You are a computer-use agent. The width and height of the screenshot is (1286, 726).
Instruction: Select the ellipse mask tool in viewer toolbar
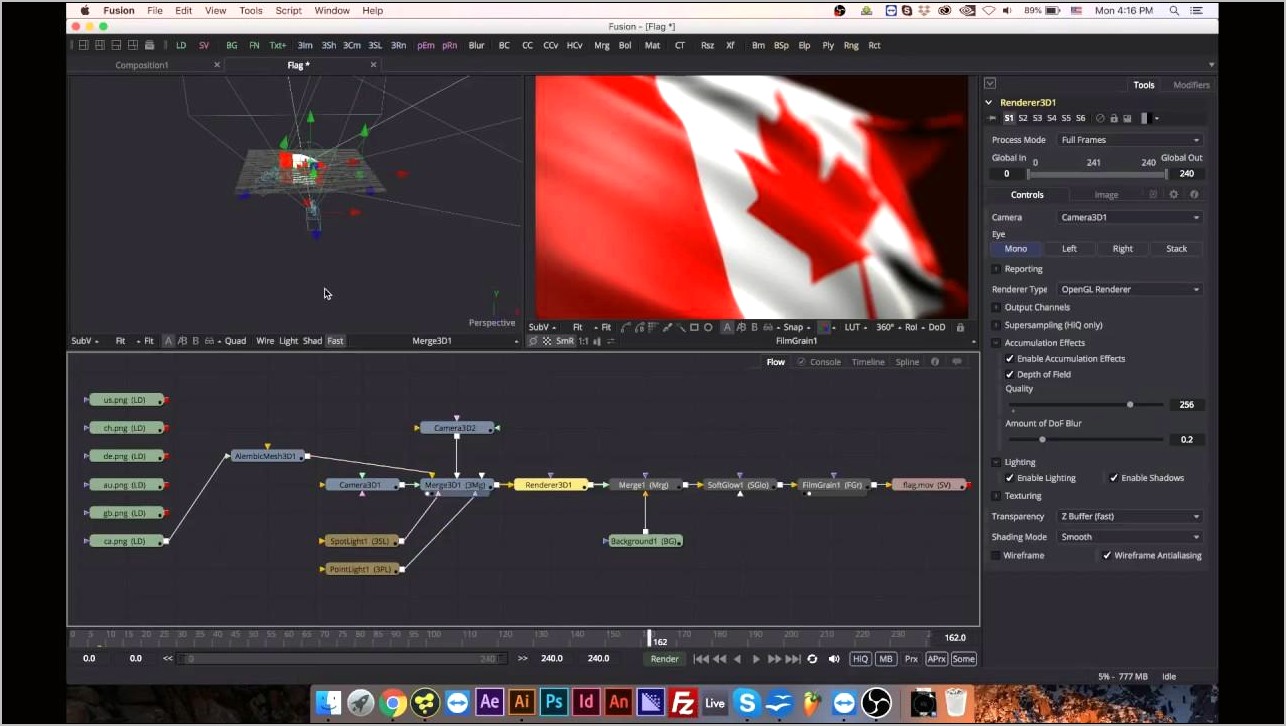click(x=708, y=327)
